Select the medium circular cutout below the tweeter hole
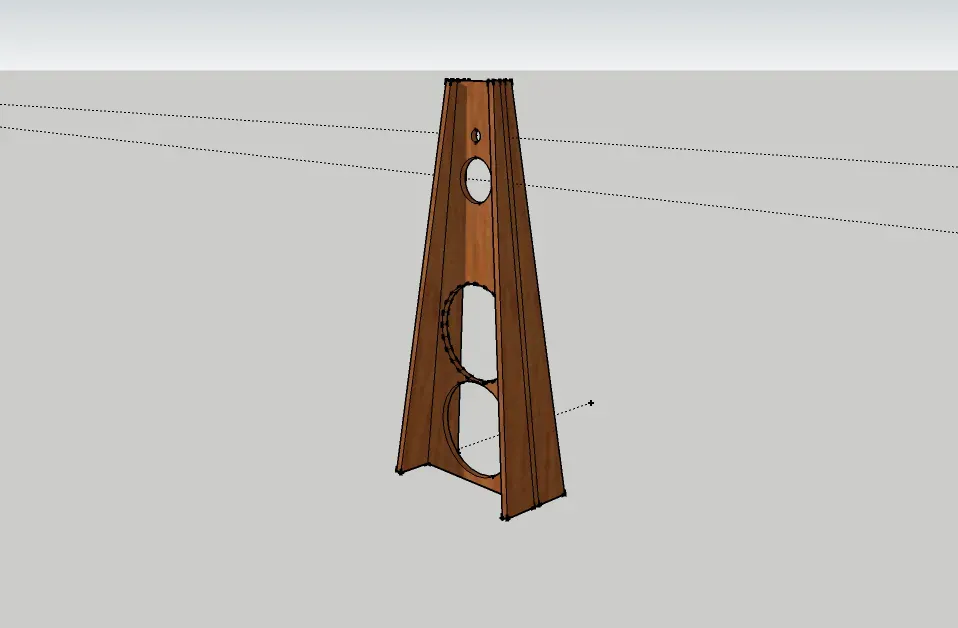Viewport: 958px width, 628px height. (x=478, y=180)
